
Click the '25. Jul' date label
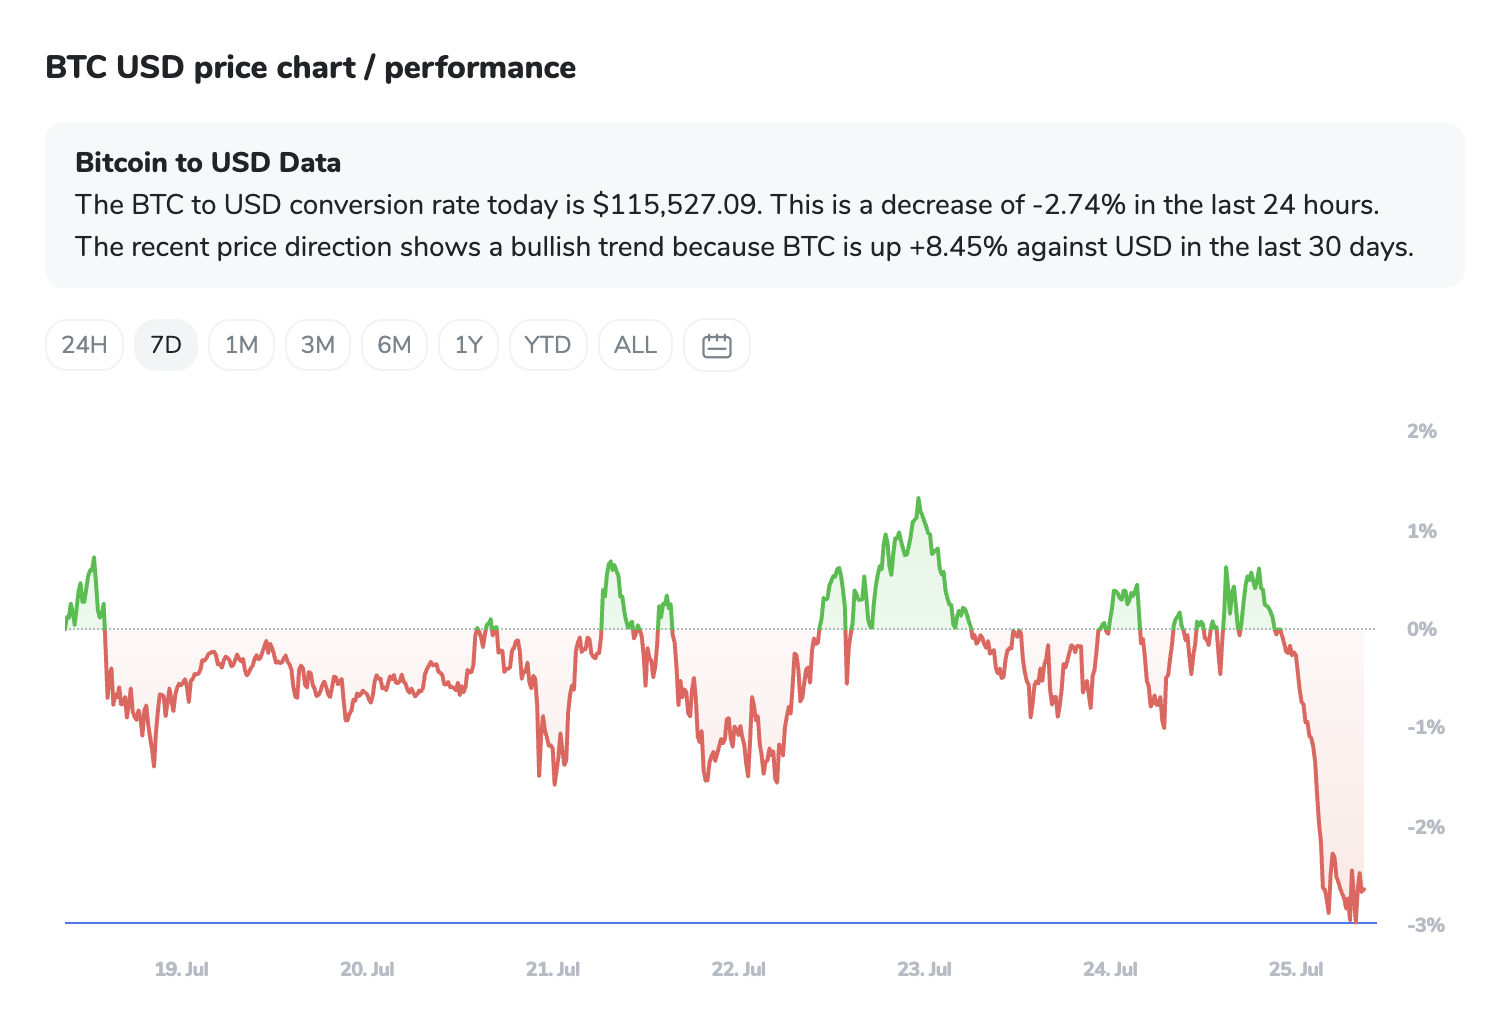[1296, 969]
